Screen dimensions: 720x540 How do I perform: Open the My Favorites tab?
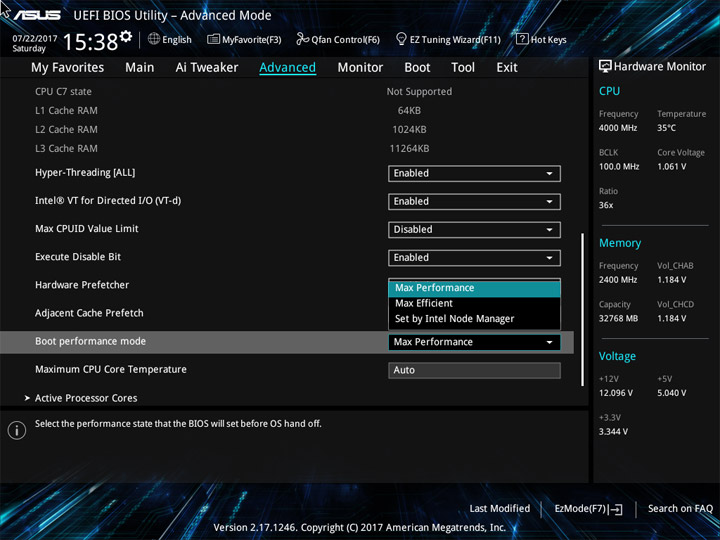(68, 68)
